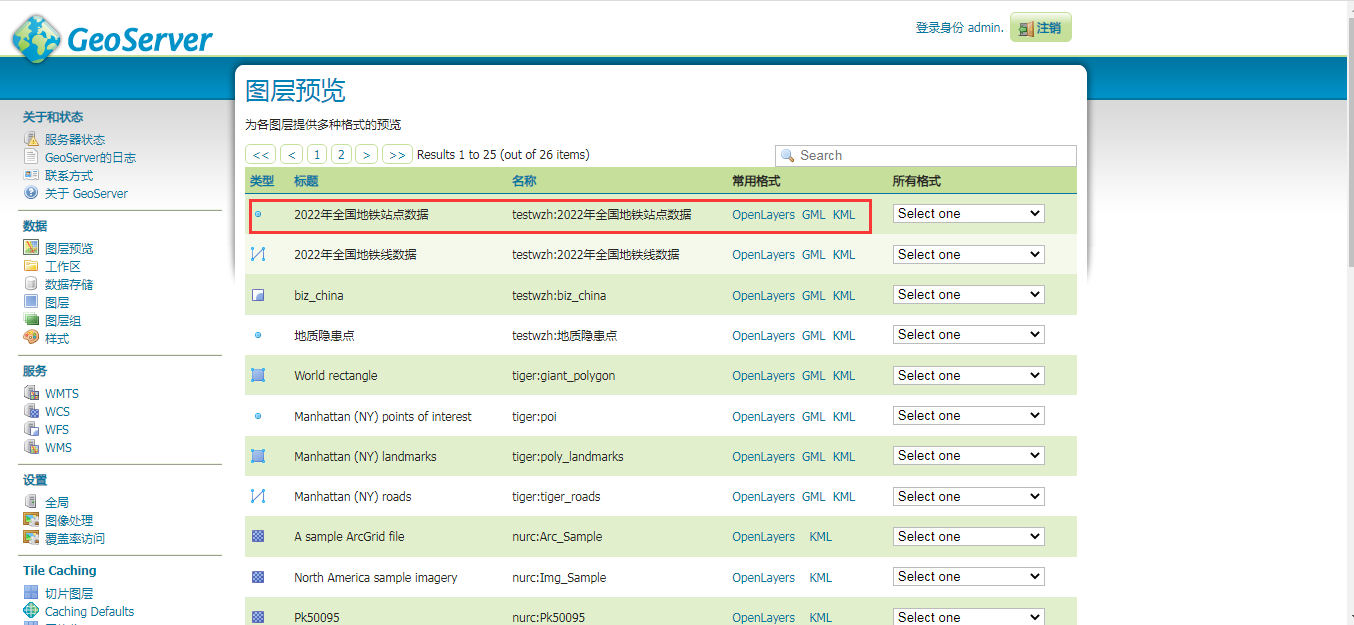
Task: Click the 图层组 (Layer Groups) icon
Action: coord(30,320)
